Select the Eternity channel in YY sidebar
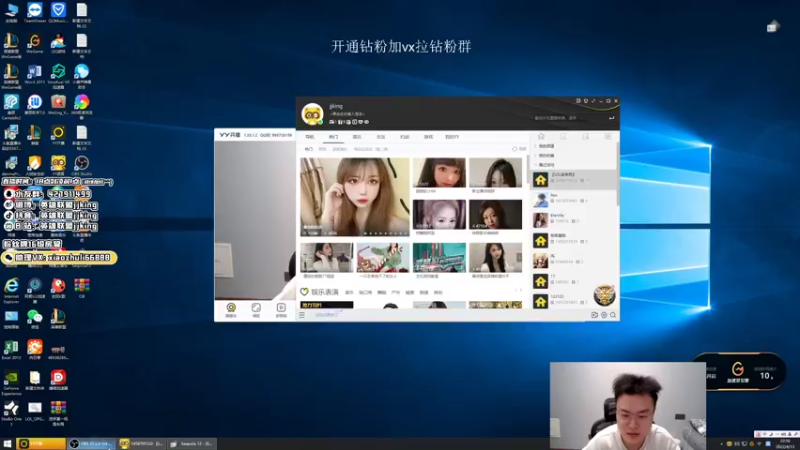The height and width of the screenshot is (450, 800). (x=573, y=220)
